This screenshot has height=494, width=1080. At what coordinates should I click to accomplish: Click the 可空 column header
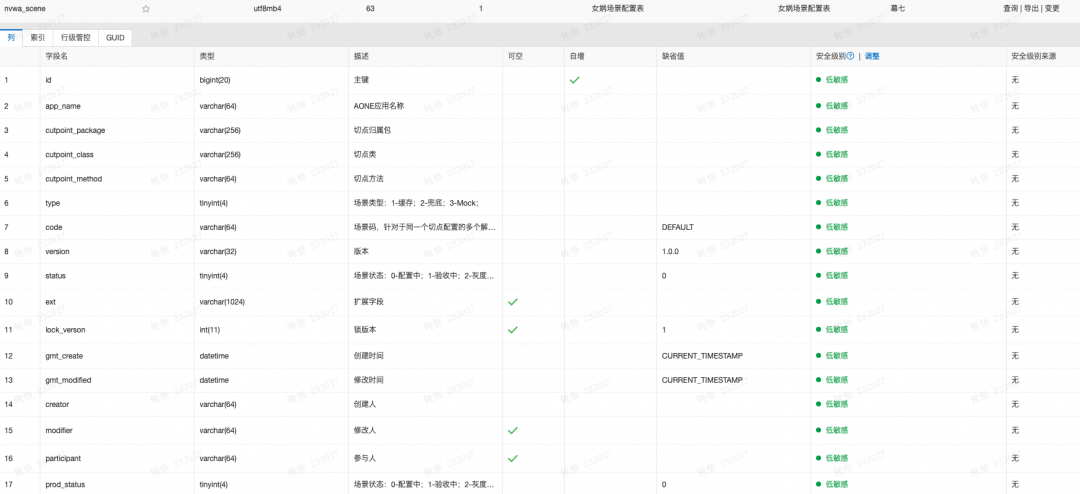(x=515, y=56)
